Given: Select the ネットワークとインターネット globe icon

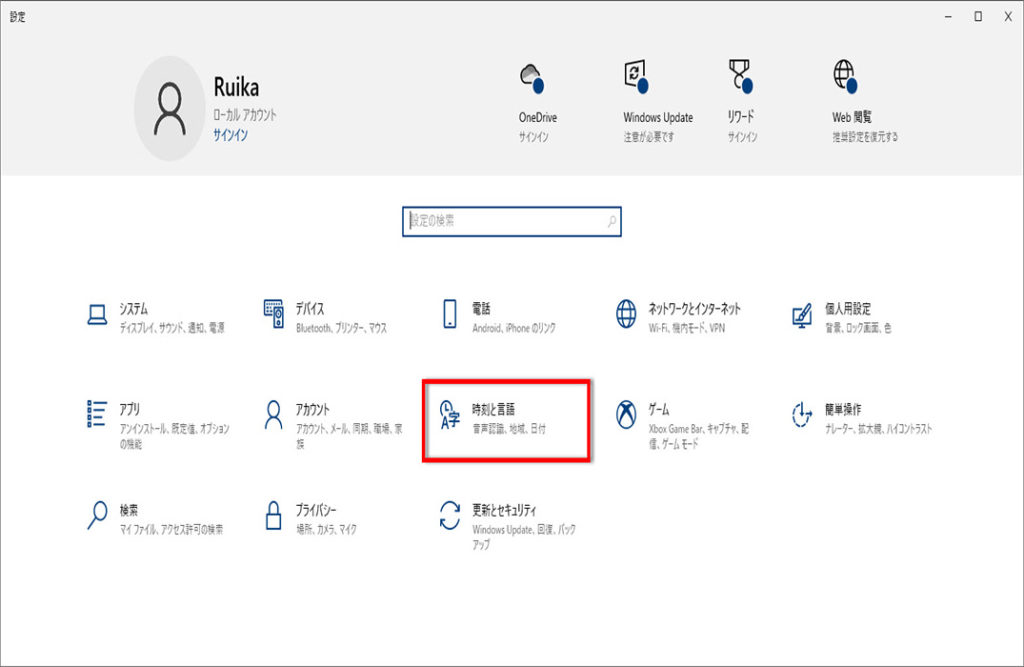Looking at the screenshot, I should (626, 315).
